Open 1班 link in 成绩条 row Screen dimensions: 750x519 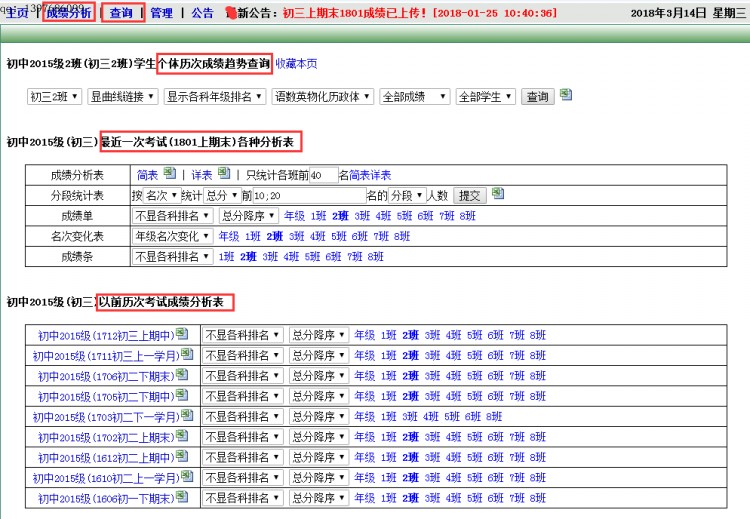pyautogui.click(x=226, y=257)
